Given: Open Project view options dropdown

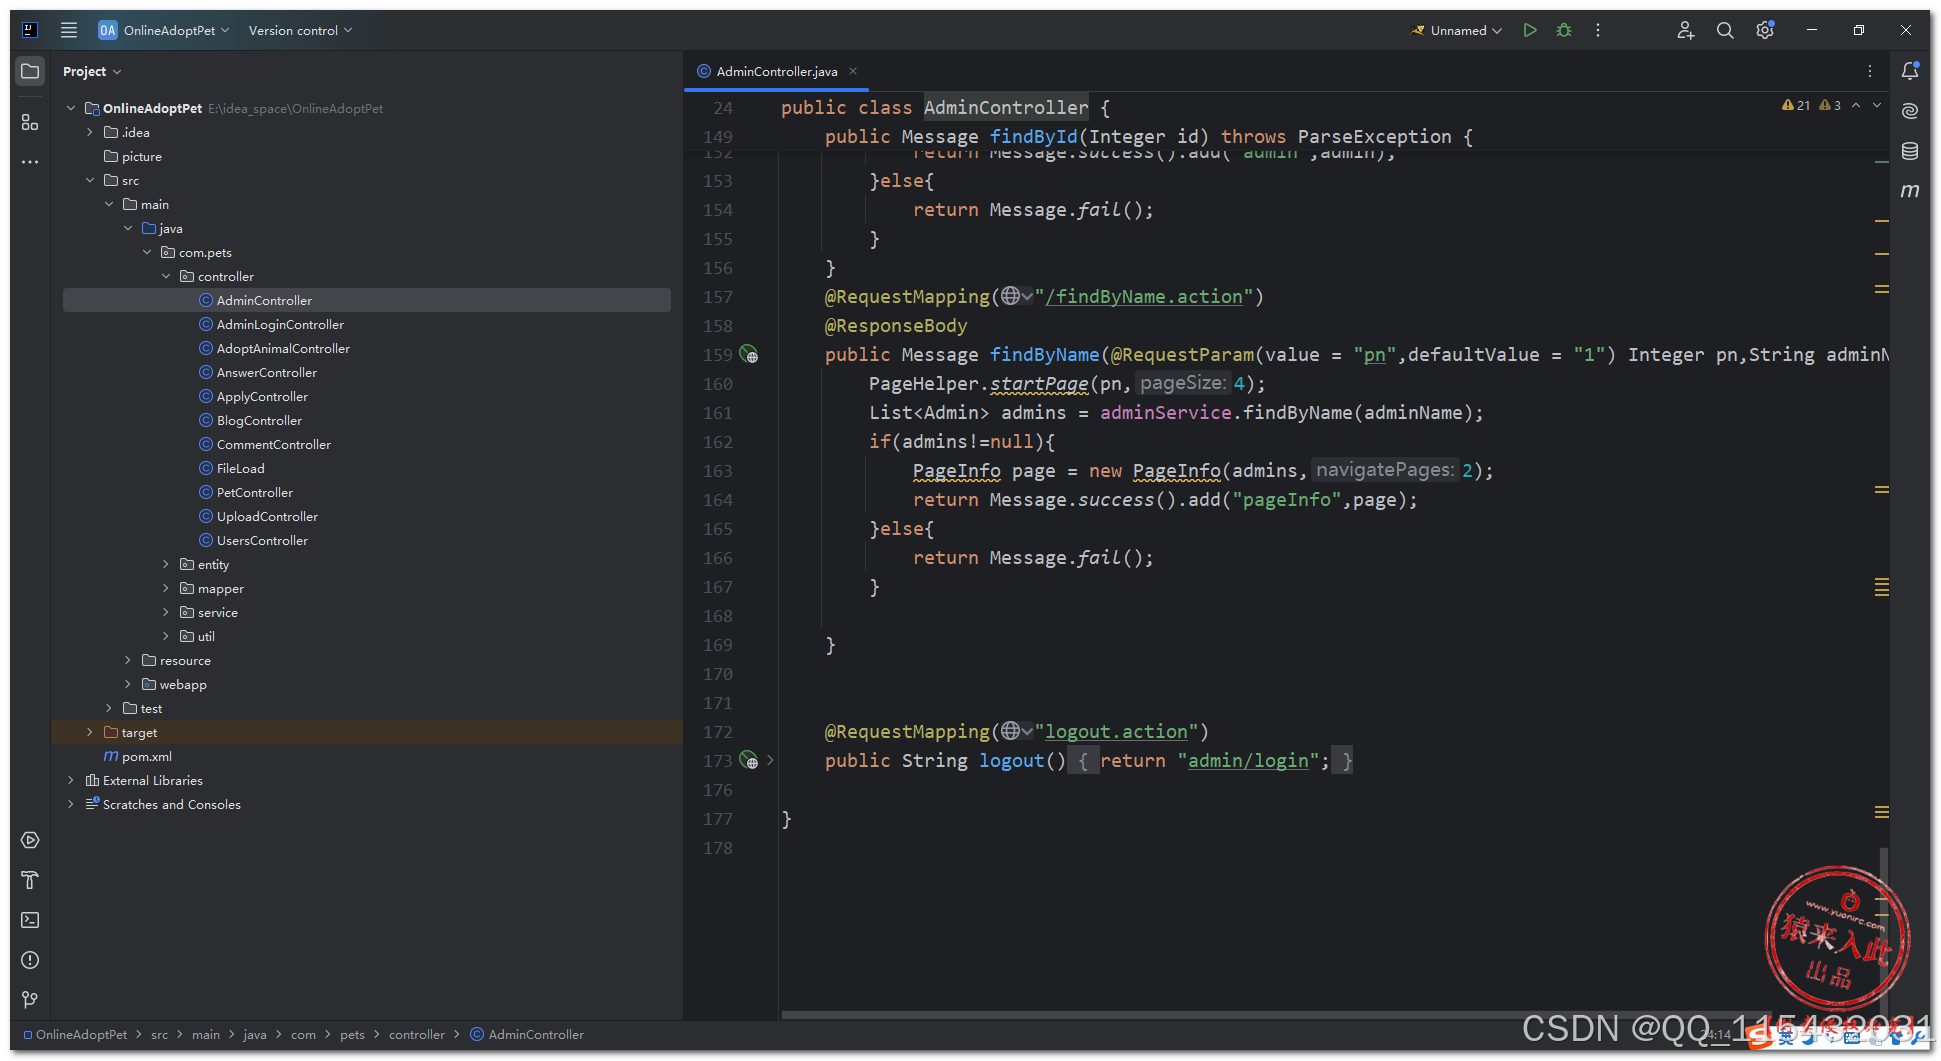Looking at the screenshot, I should click(92, 71).
